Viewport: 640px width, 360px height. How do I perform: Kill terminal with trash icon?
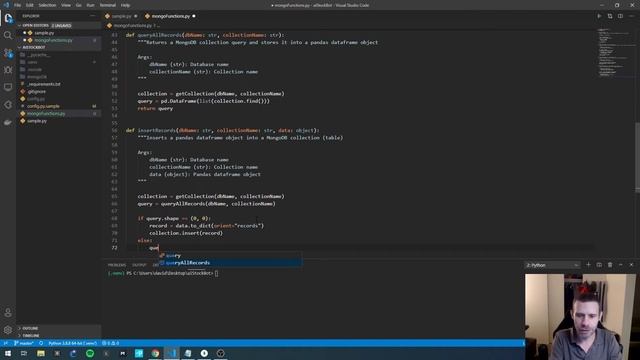tap(610, 265)
